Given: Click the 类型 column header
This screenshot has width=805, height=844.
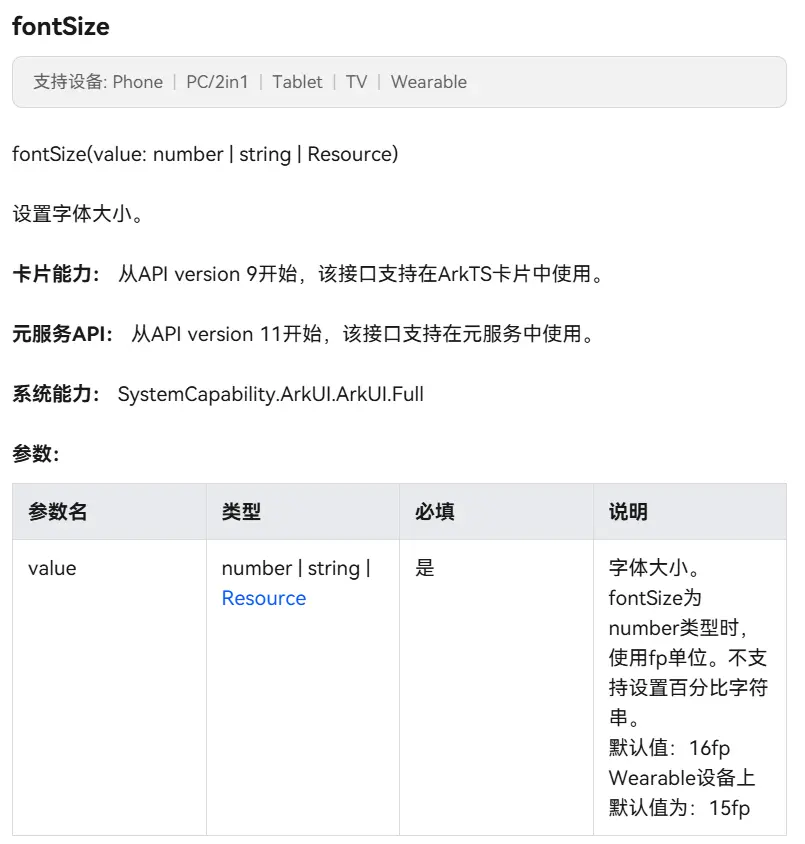Looking at the screenshot, I should (241, 512).
